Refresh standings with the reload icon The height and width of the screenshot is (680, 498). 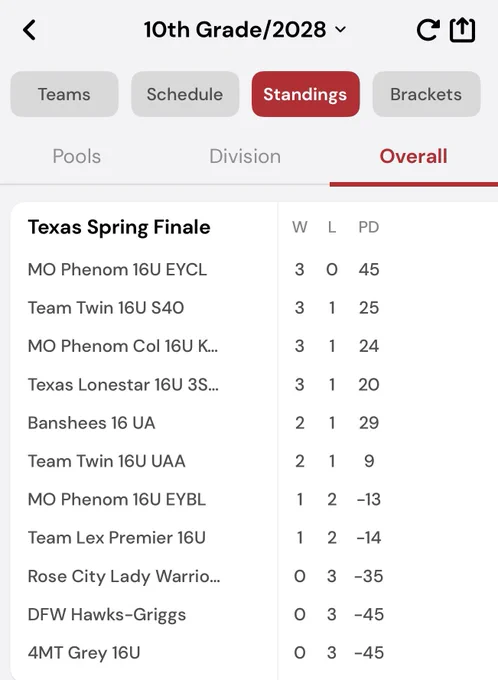point(428,30)
